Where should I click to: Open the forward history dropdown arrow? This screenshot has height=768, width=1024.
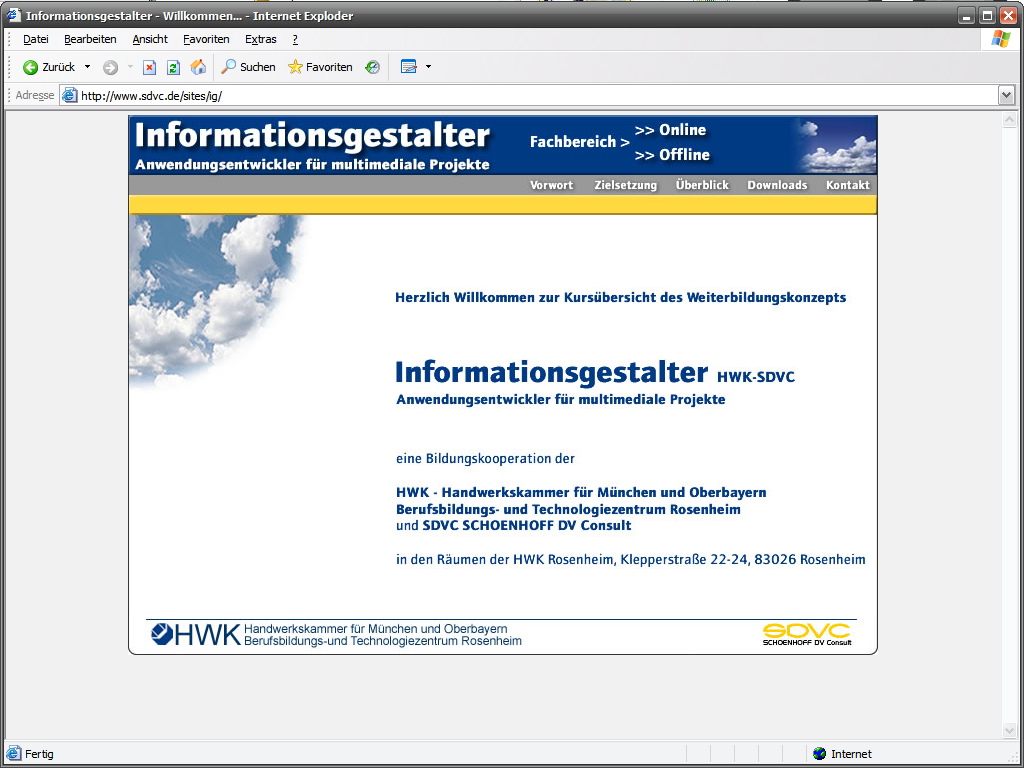(130, 67)
